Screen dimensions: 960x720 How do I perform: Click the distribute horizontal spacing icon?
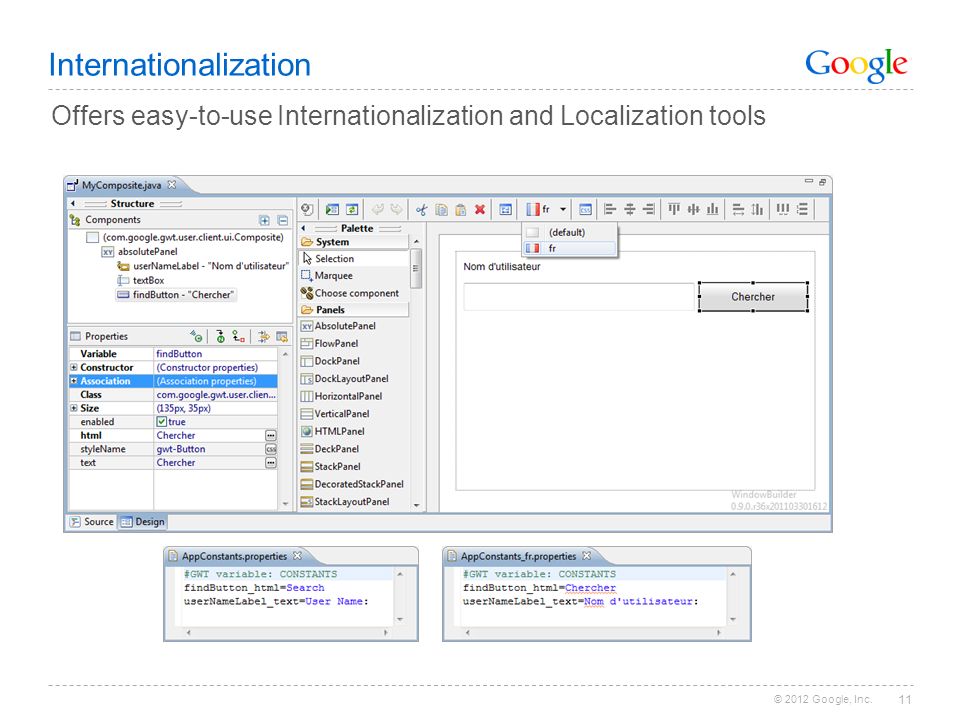coord(783,209)
